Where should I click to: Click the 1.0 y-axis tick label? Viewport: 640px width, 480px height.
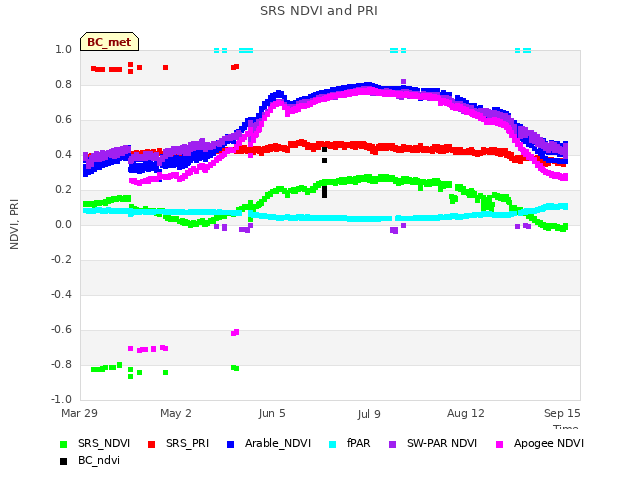64,50
